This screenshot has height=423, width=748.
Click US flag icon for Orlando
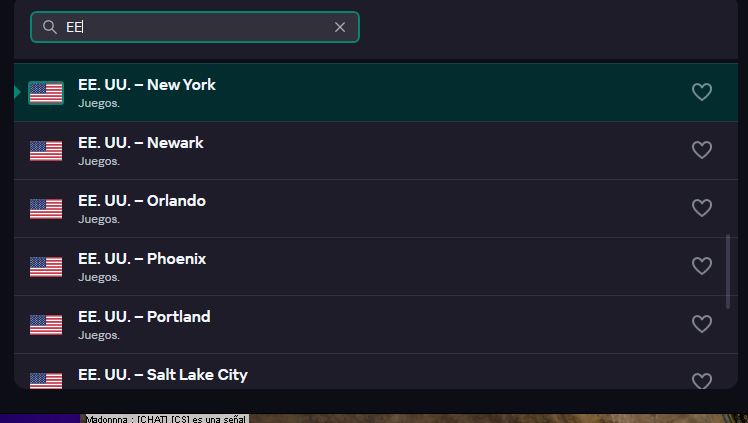pyautogui.click(x=46, y=209)
